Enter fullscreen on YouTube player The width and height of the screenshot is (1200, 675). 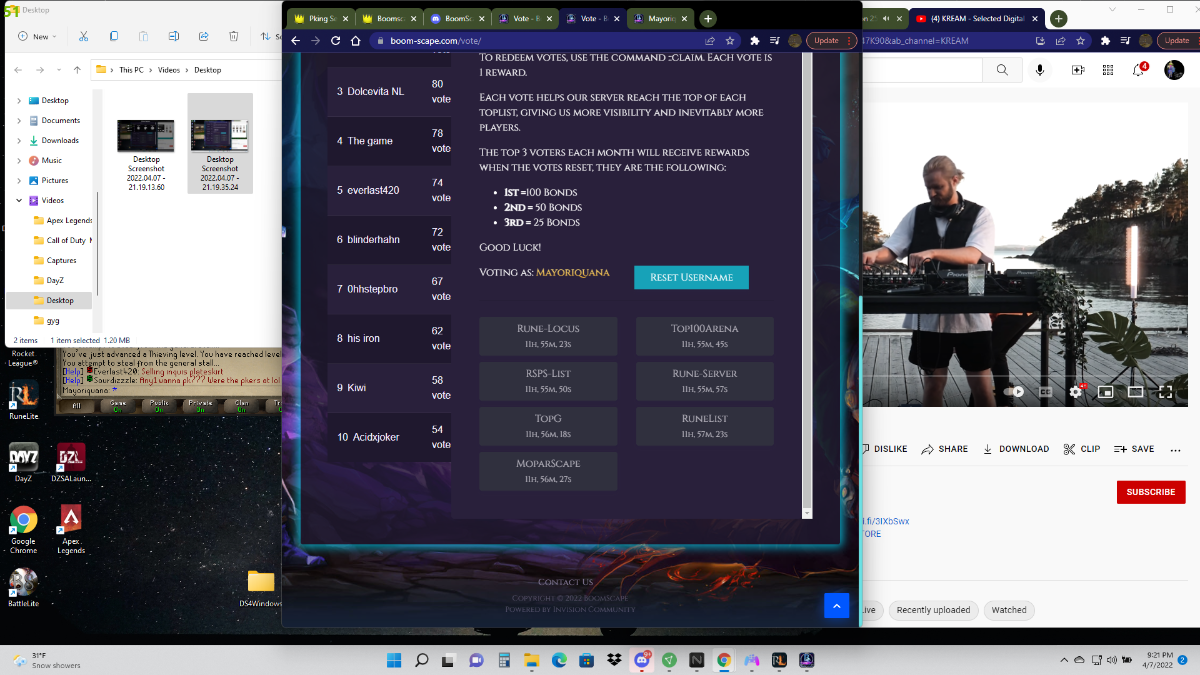point(1165,392)
